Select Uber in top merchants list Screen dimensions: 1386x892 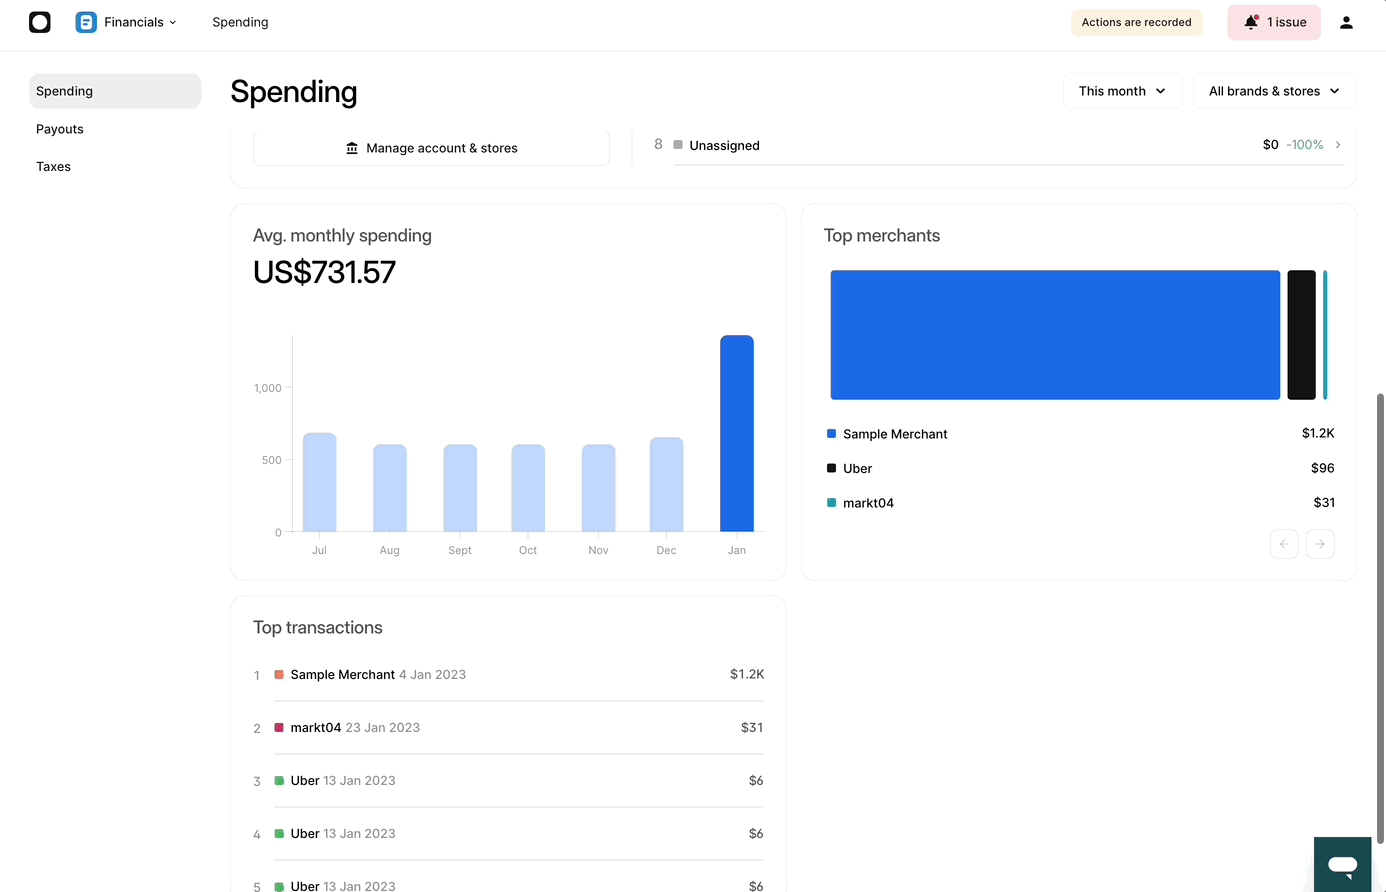[x=857, y=468]
